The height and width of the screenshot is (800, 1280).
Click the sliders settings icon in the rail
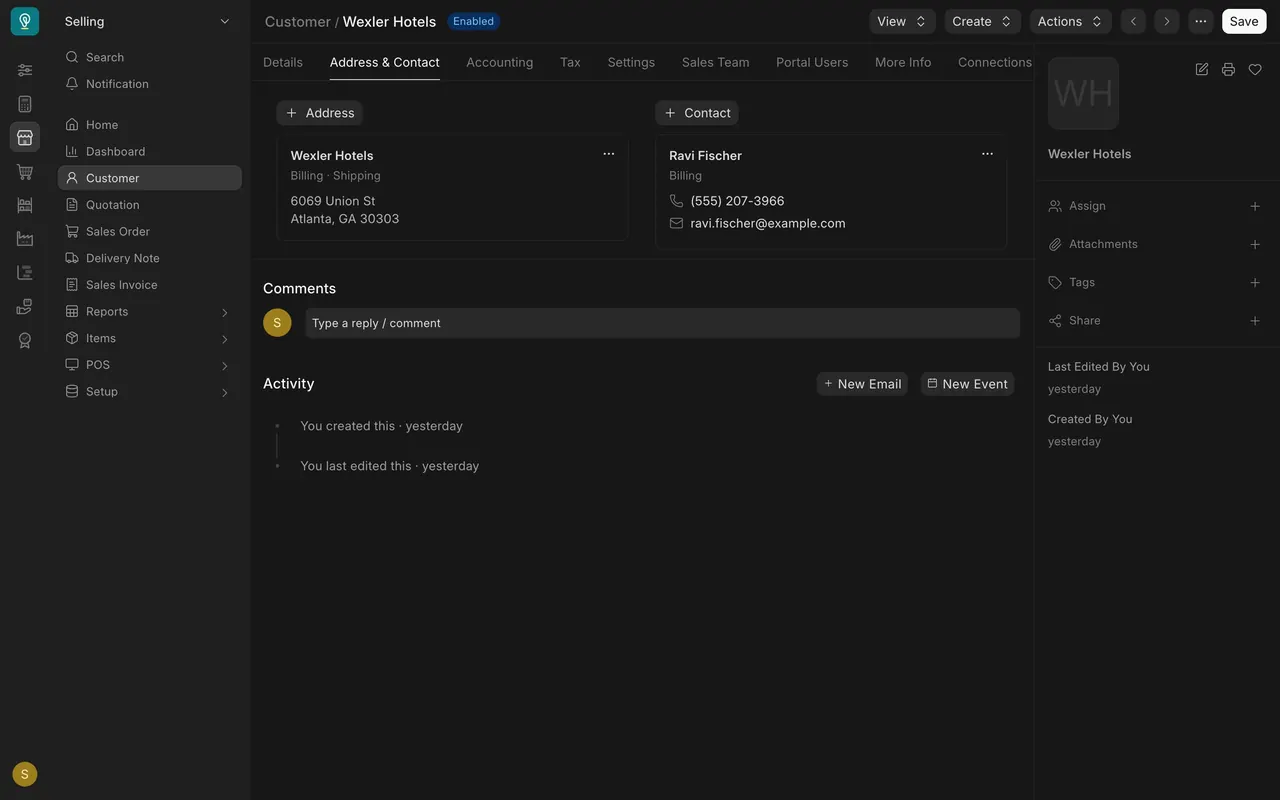click(25, 70)
